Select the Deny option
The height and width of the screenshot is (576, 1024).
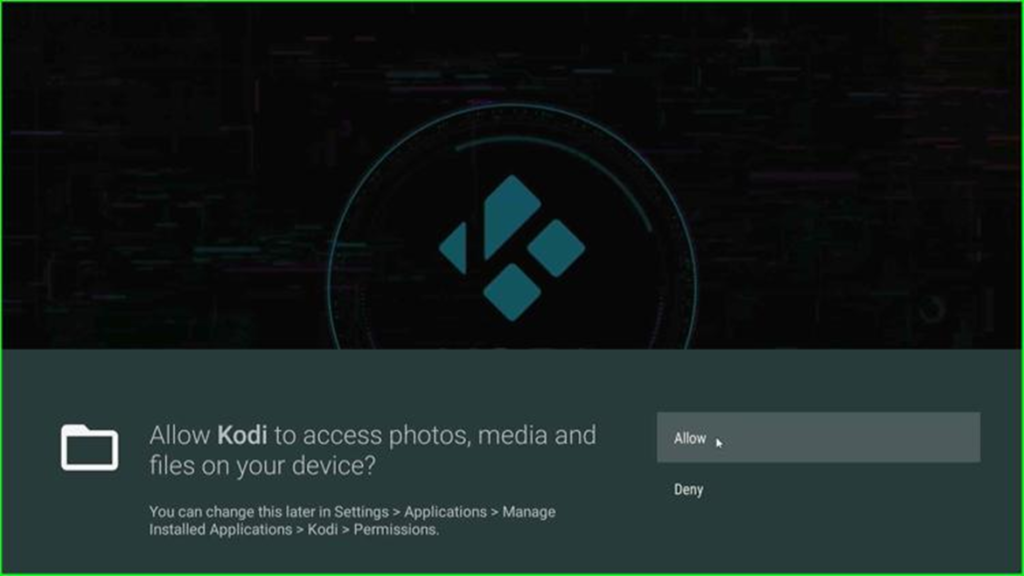tap(688, 489)
